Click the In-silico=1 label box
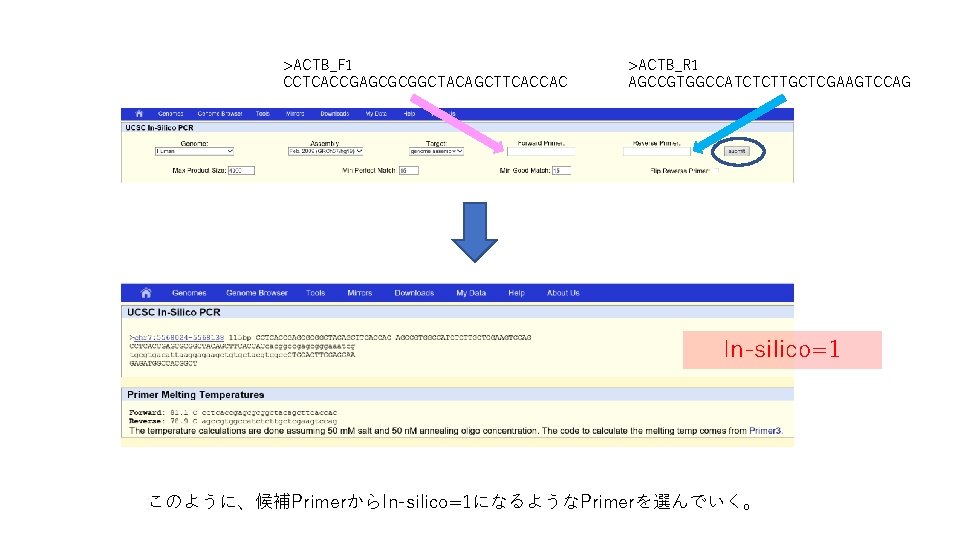Viewport: 960px width, 540px height. 782,350
